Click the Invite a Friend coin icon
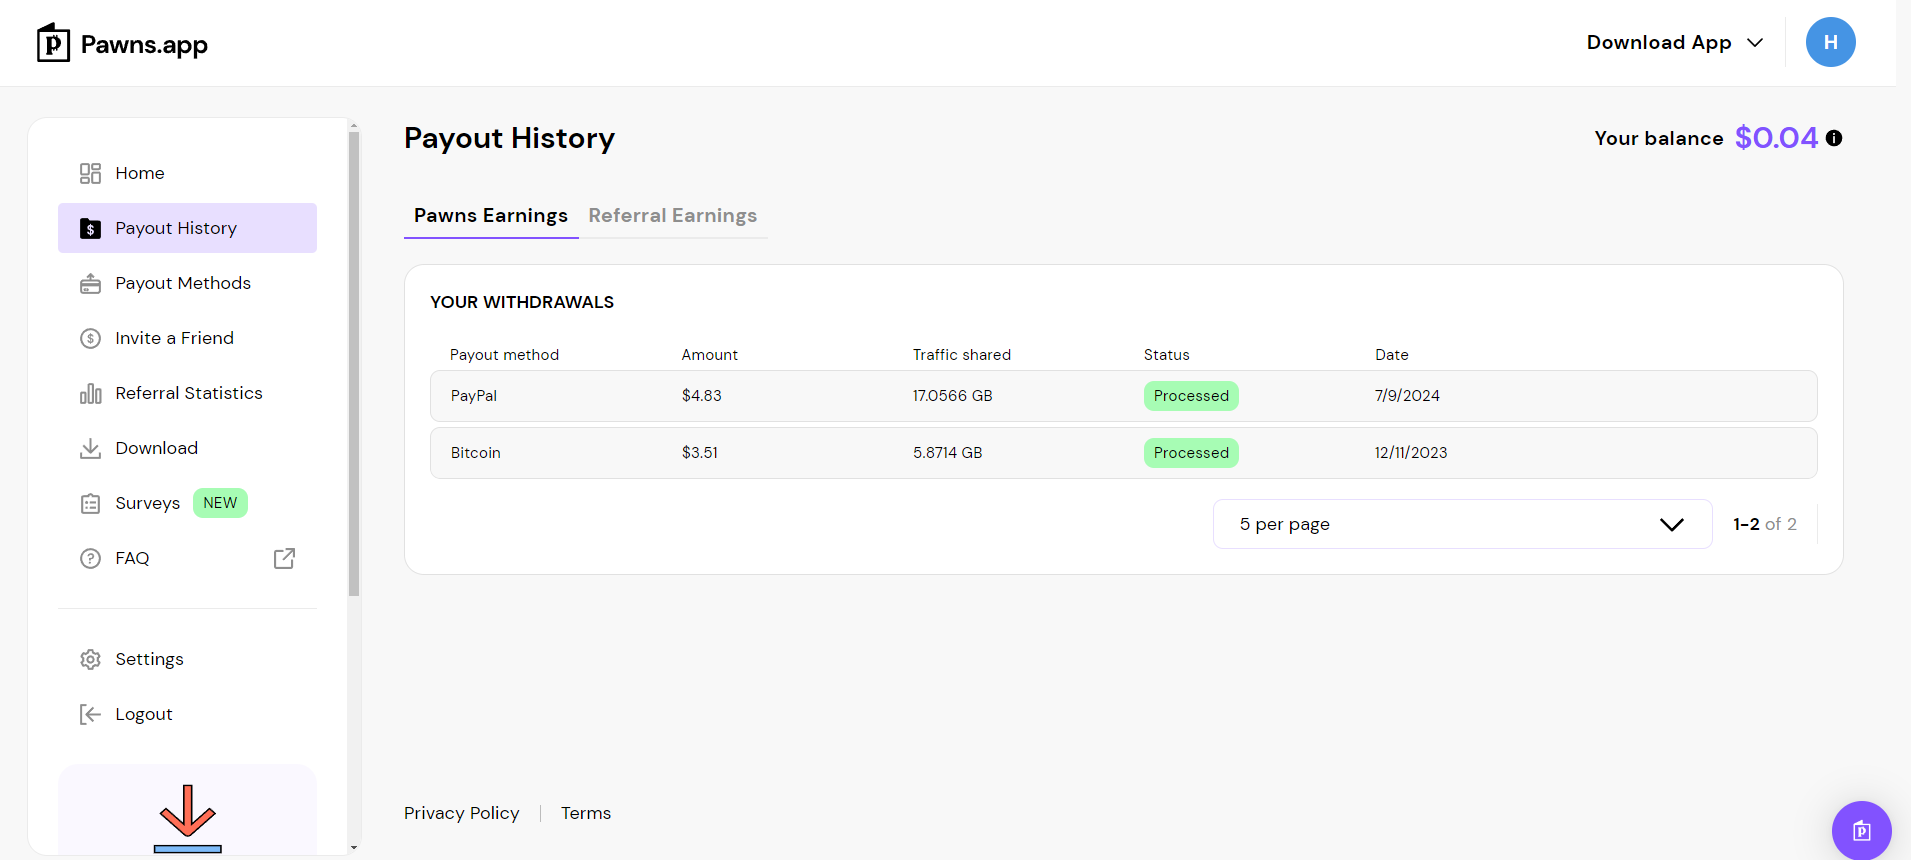Image resolution: width=1911 pixels, height=860 pixels. (x=90, y=338)
